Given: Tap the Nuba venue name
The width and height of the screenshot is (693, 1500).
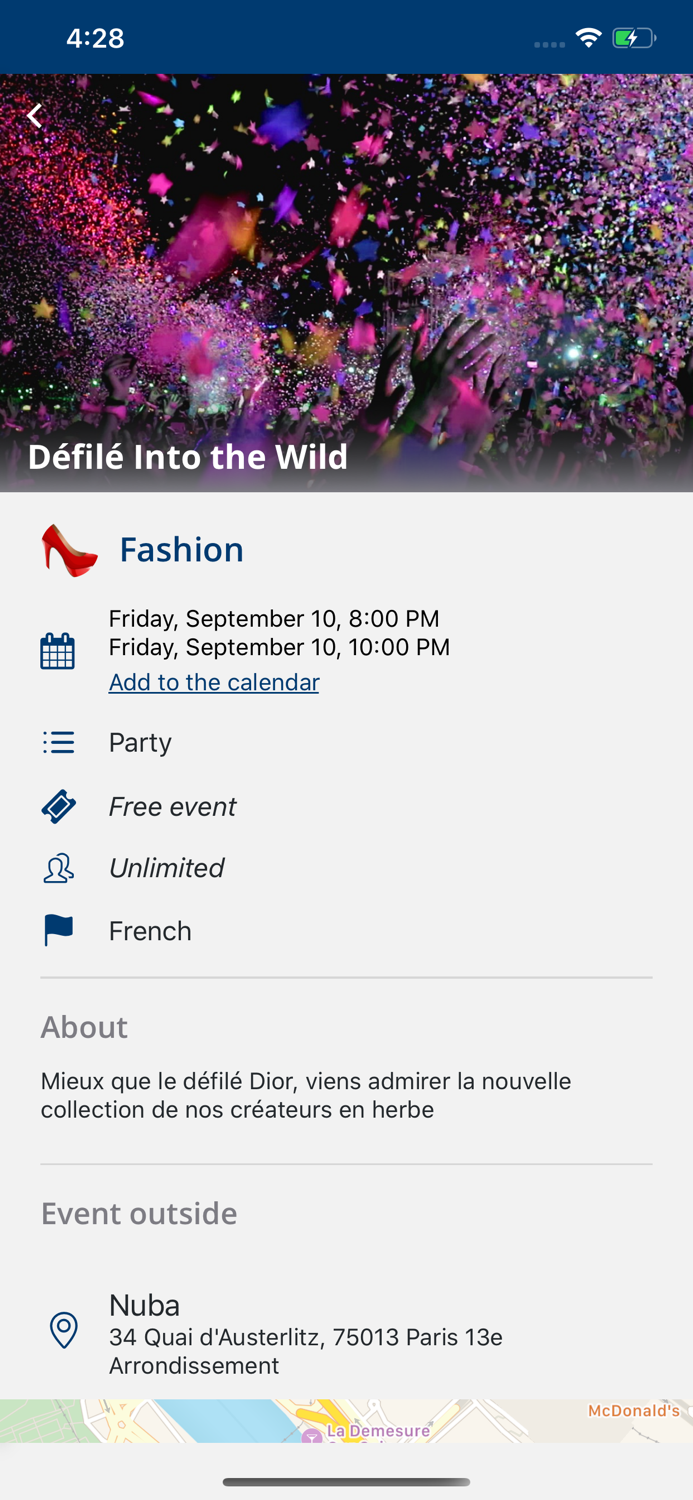Looking at the screenshot, I should coord(144,1305).
